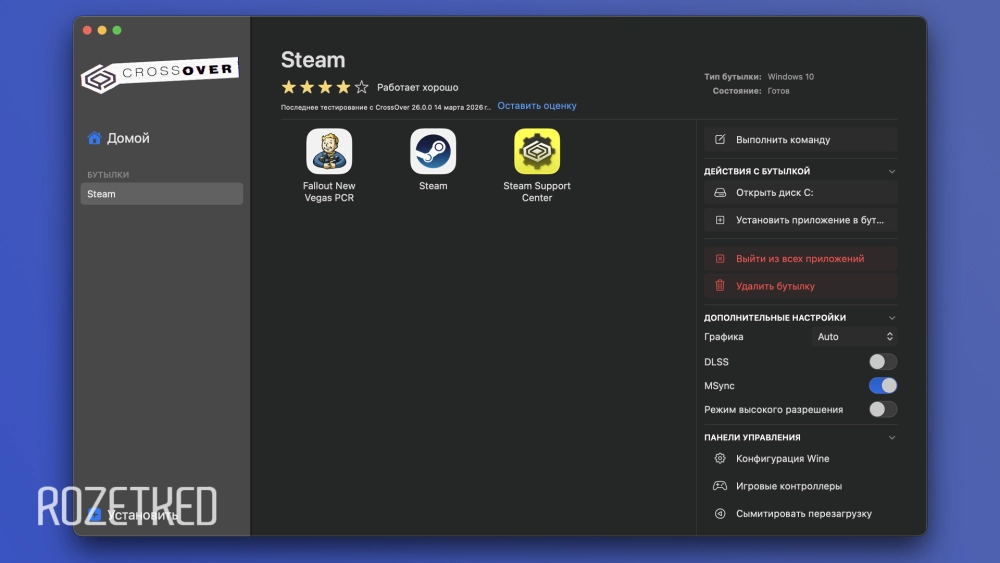This screenshot has height=563, width=1000.
Task: Click the trash icon for Удалить бутылку
Action: (720, 286)
